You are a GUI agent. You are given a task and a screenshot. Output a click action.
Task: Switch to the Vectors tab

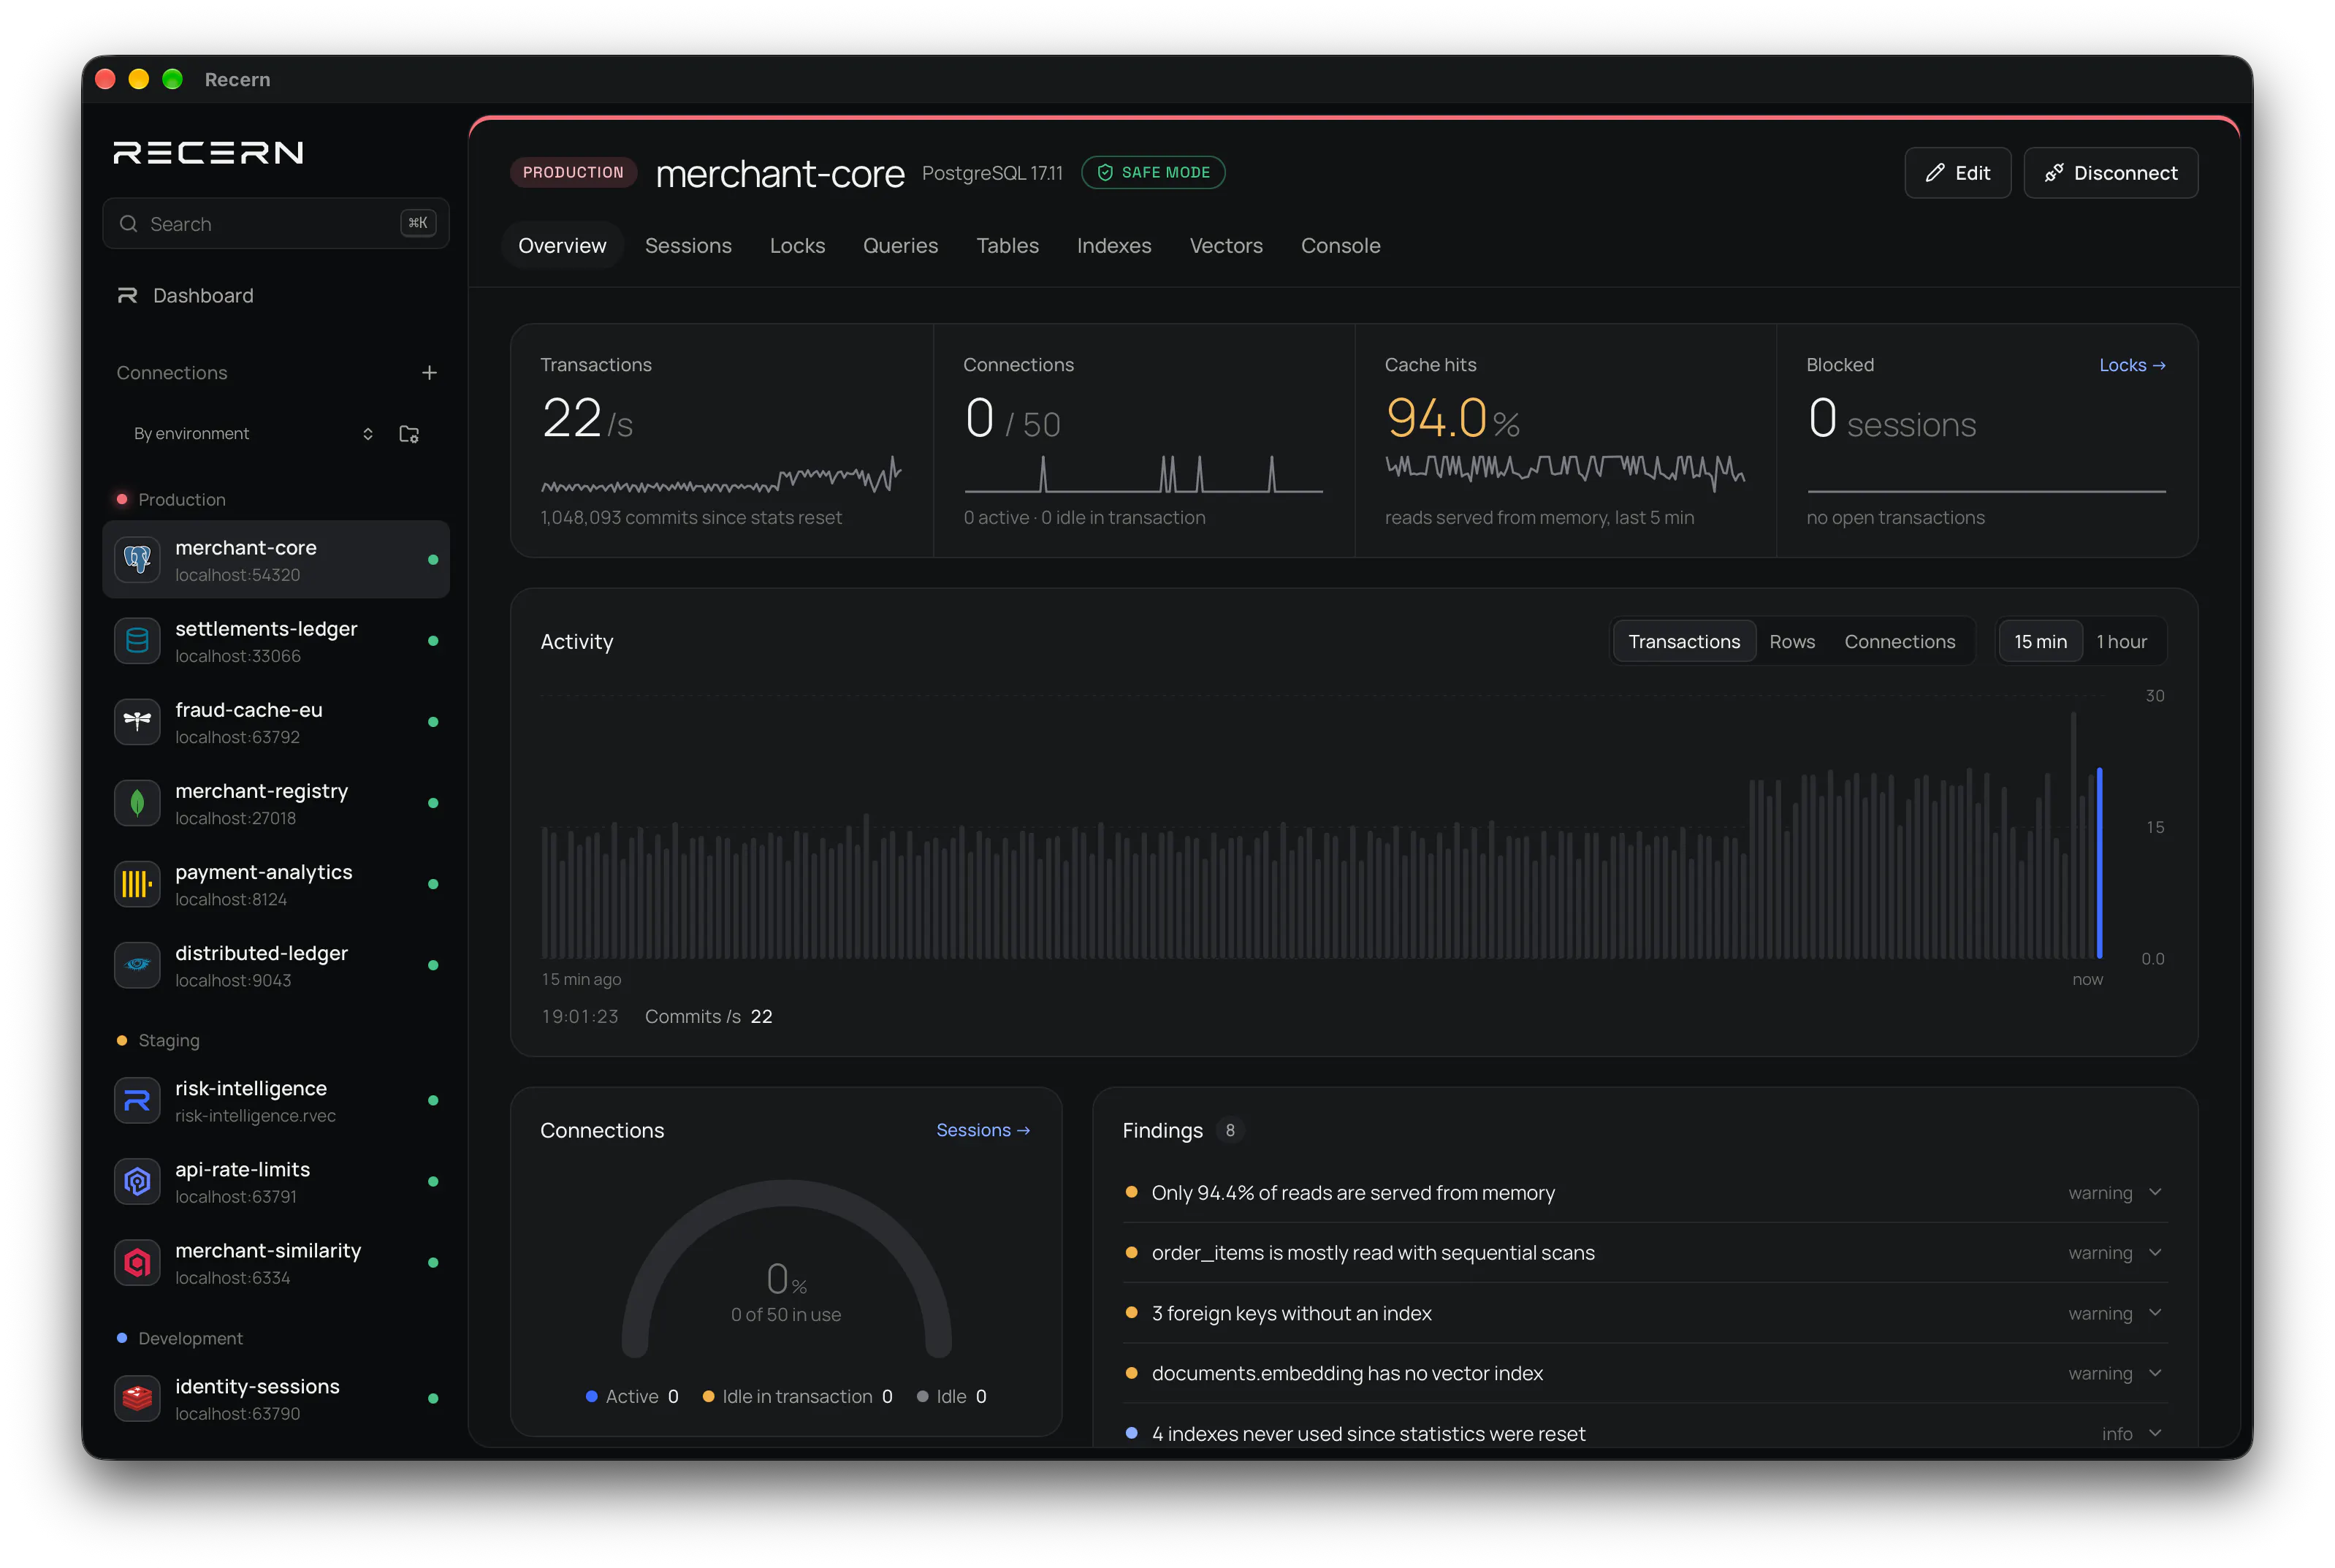[1225, 246]
